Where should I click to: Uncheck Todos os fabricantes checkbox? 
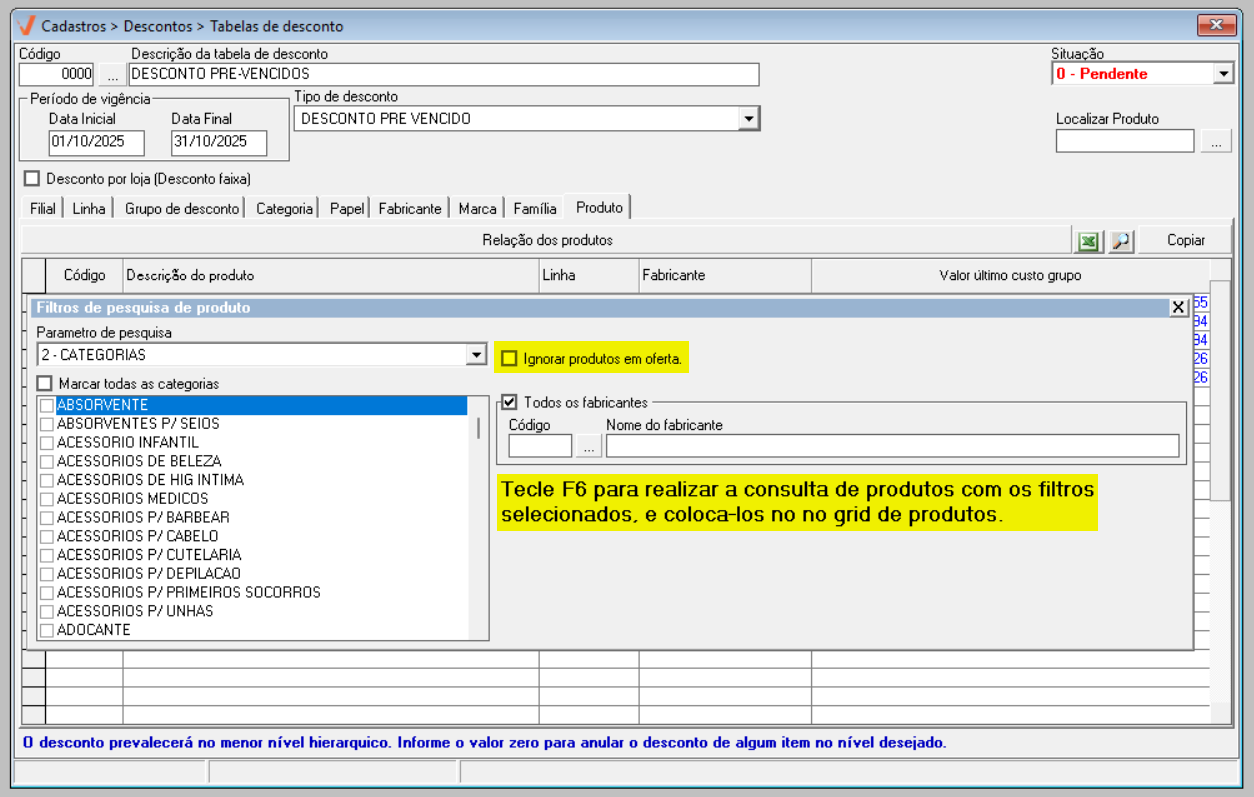click(x=510, y=402)
